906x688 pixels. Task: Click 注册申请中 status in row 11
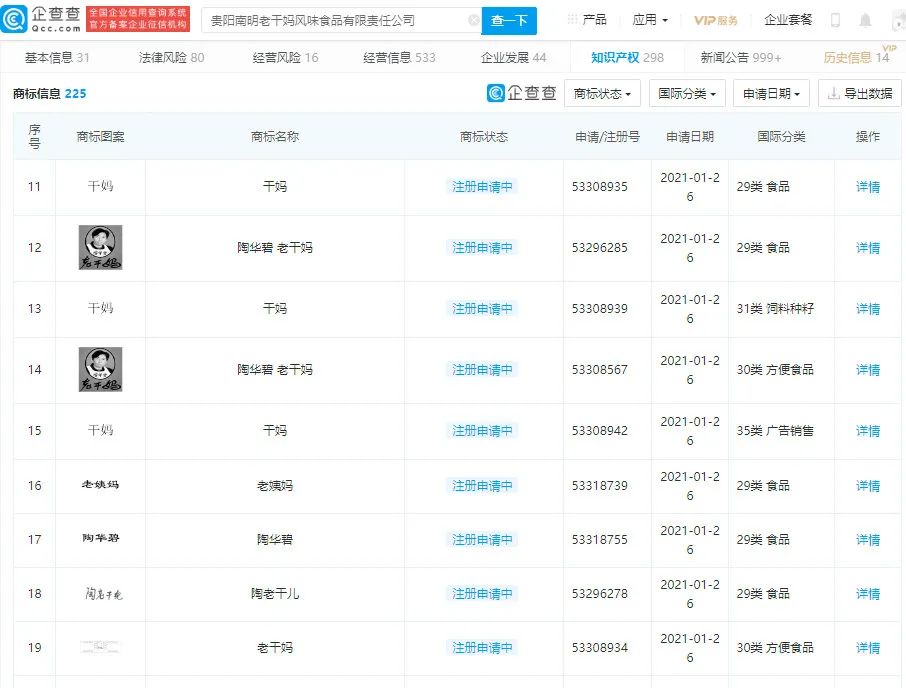pyautogui.click(x=482, y=187)
